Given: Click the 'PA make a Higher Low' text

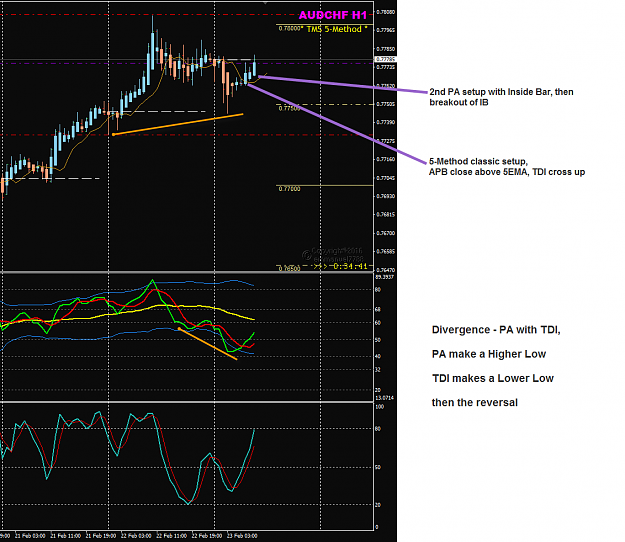Looking at the screenshot, I should click(489, 354).
